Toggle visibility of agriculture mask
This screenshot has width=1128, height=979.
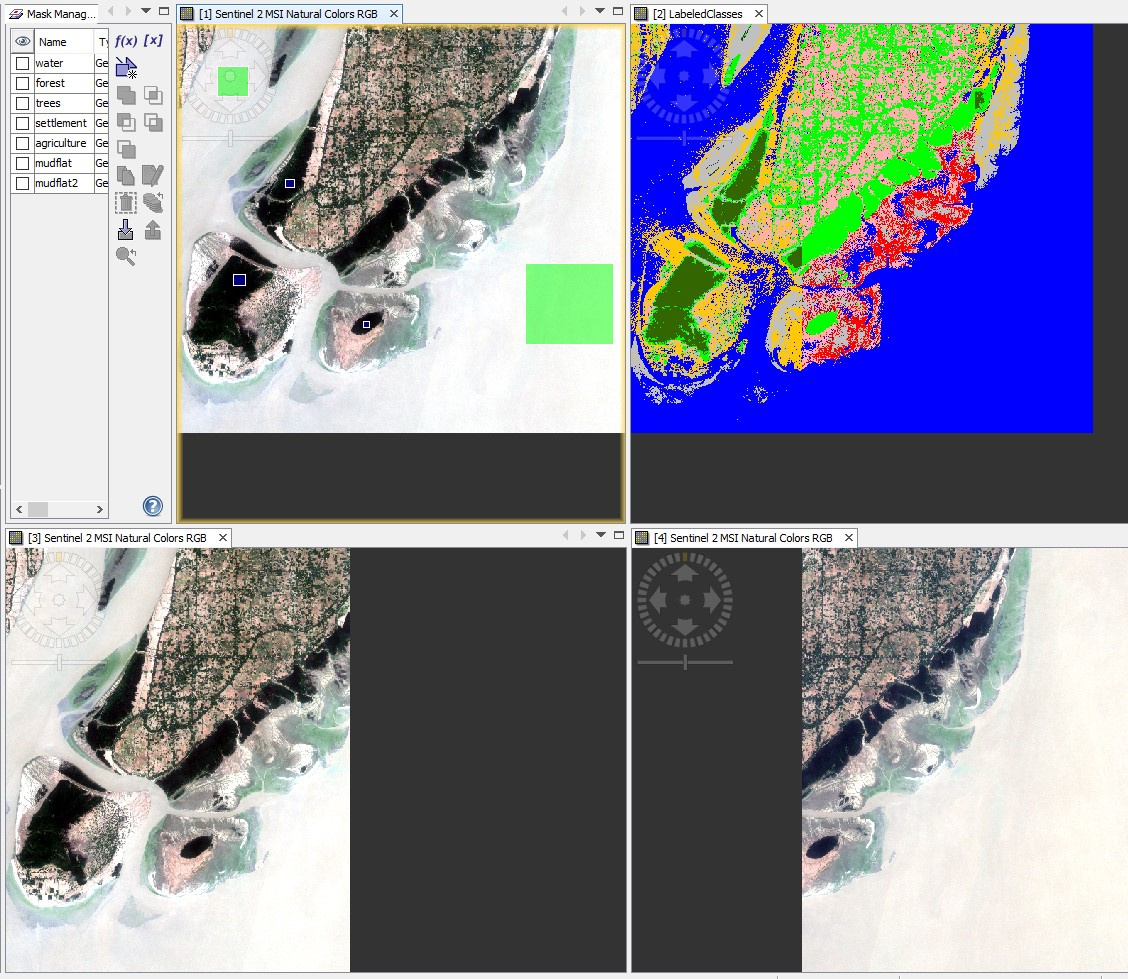coord(22,143)
